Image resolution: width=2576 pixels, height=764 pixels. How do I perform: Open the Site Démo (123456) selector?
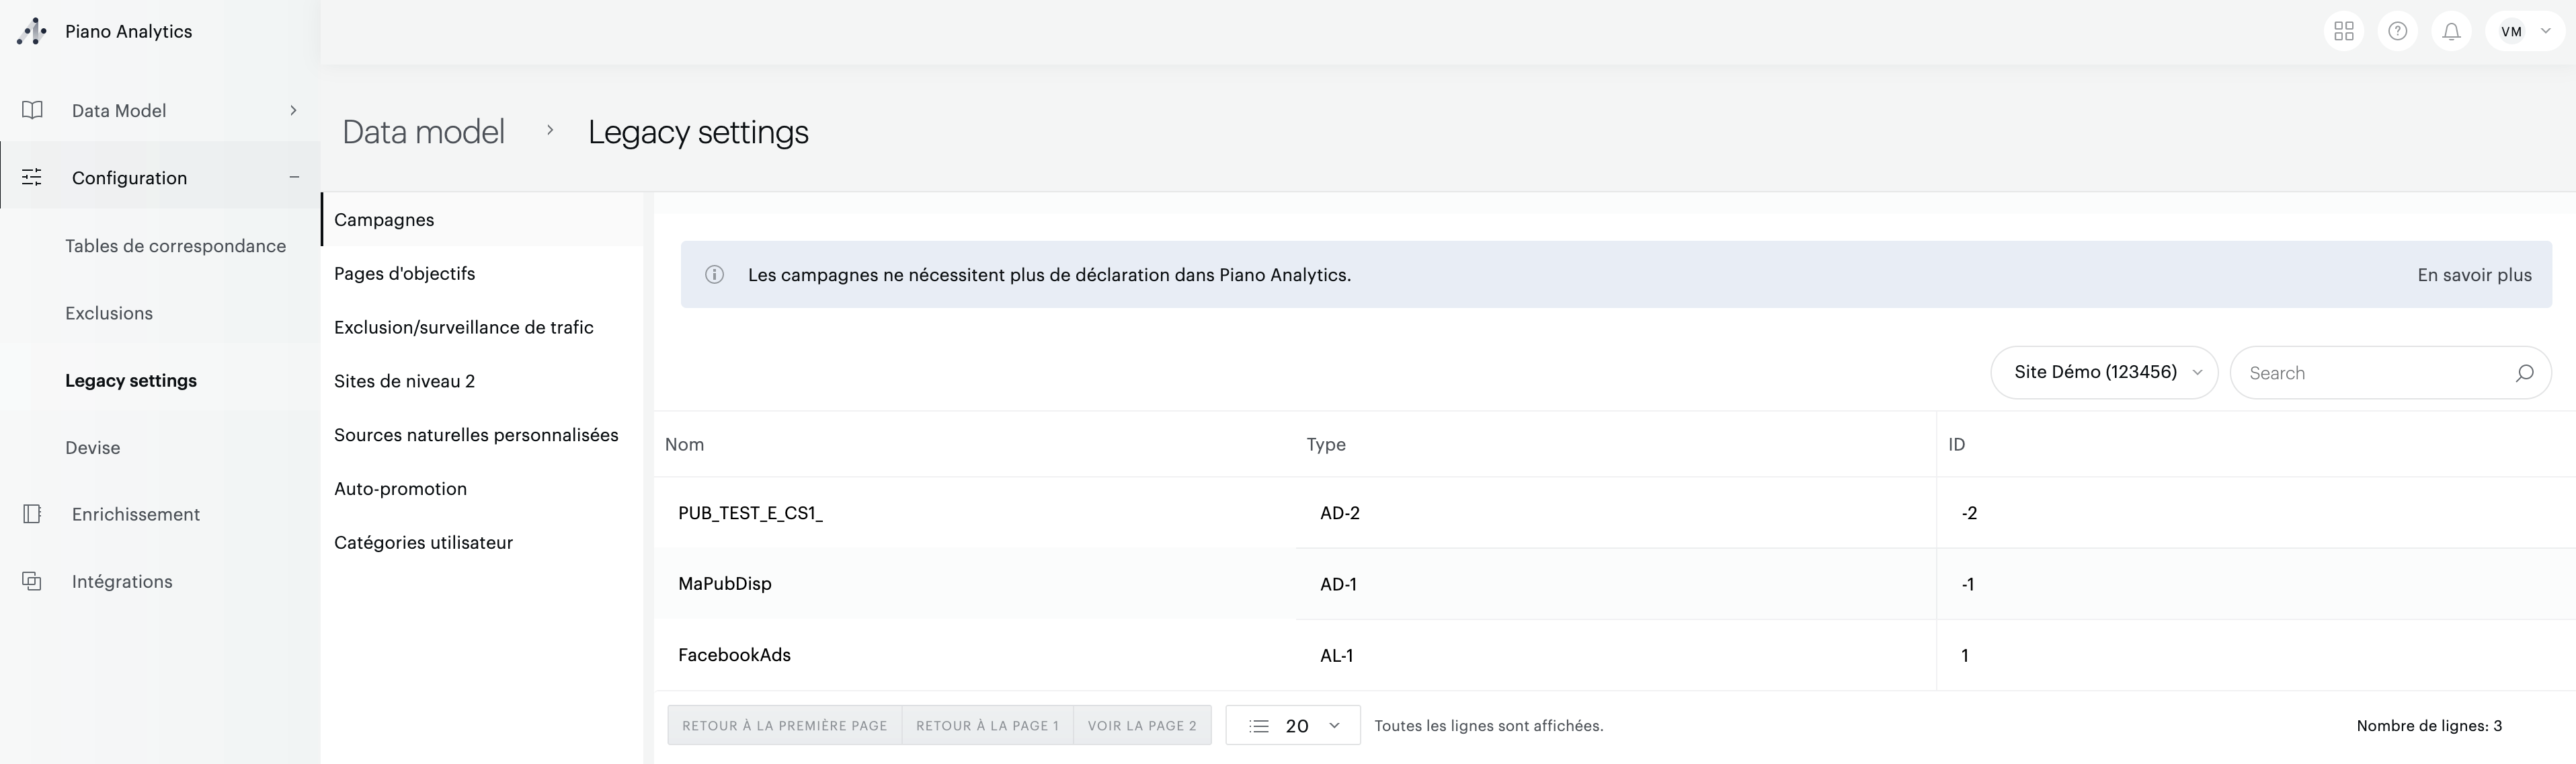tap(2103, 372)
